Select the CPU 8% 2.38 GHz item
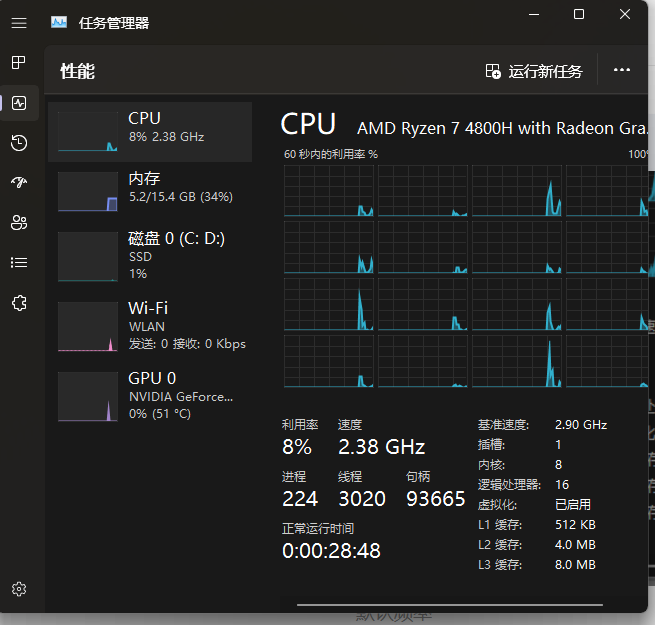 tap(150, 132)
